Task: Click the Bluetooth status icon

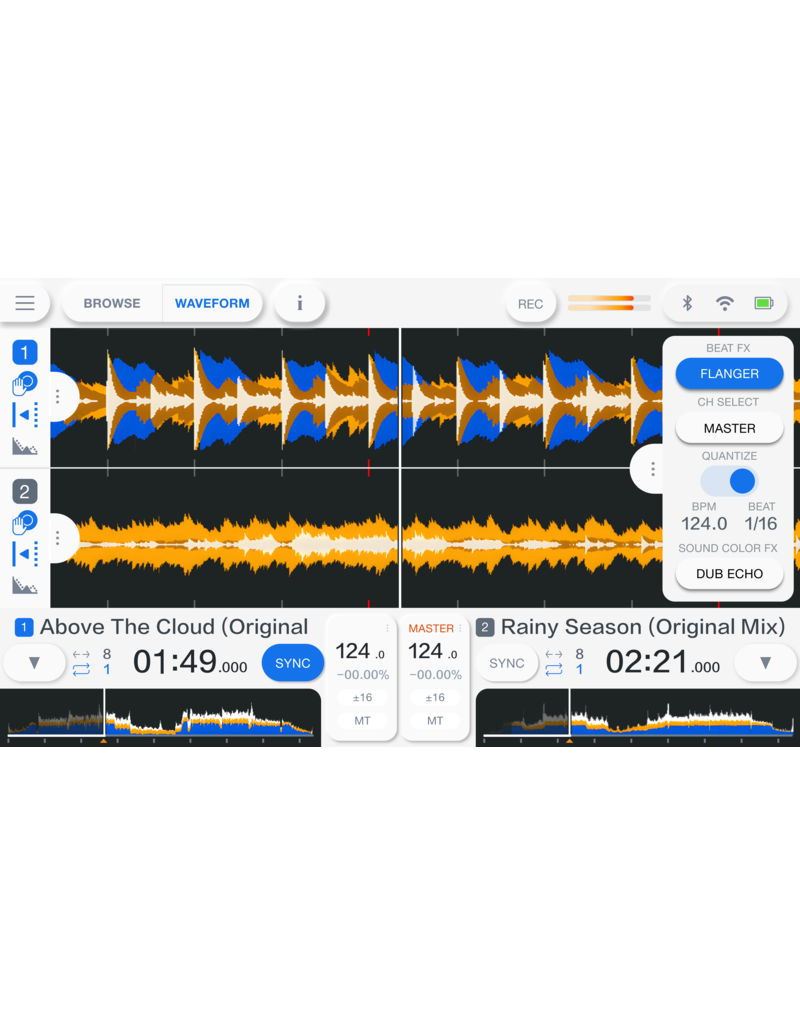Action: (x=687, y=303)
